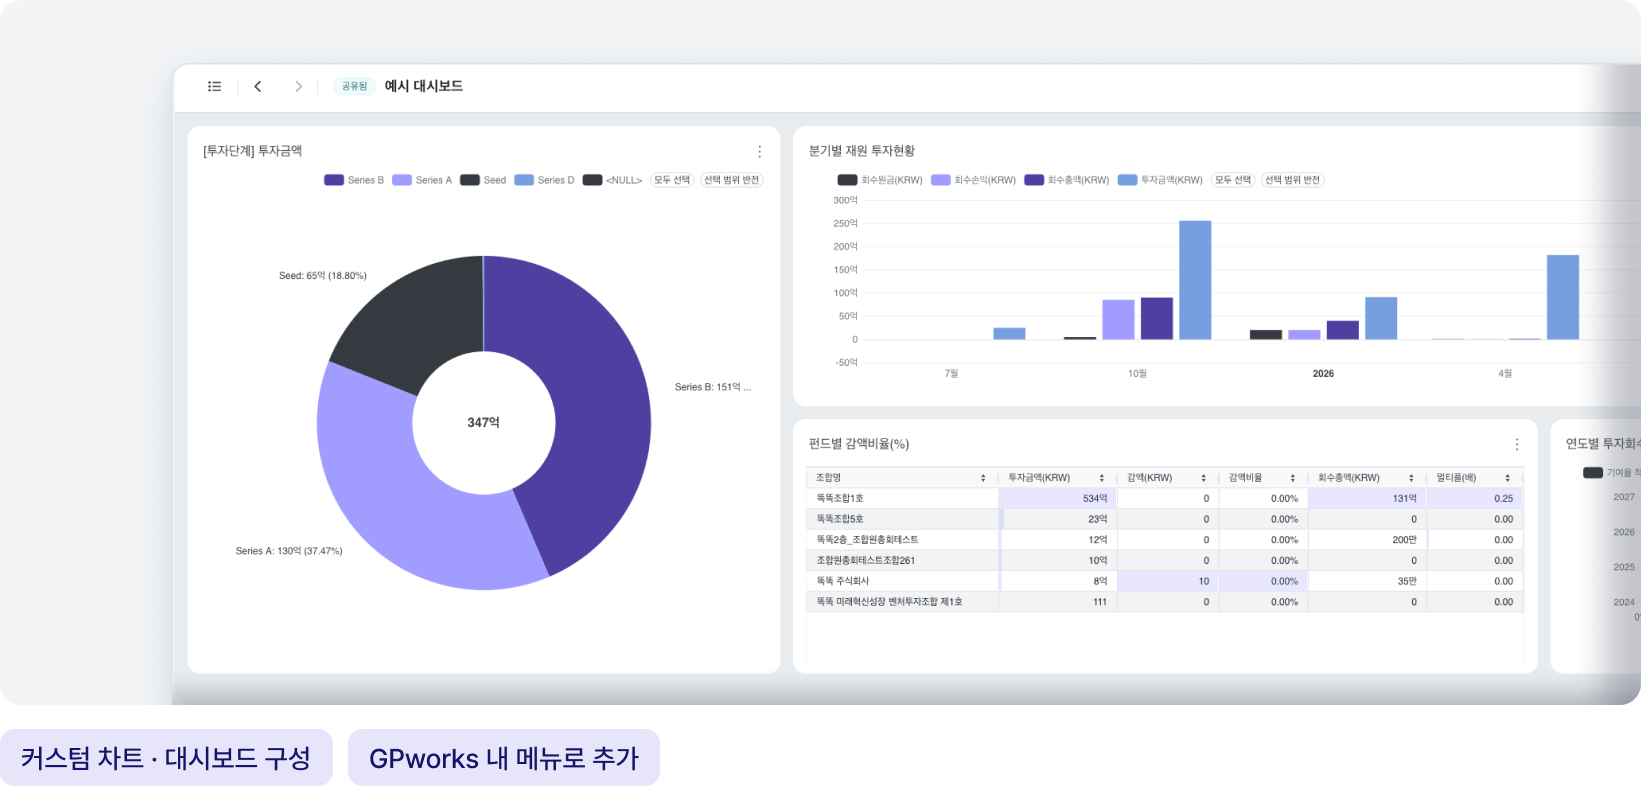Click 선택 범위 반전 in the pie chart legend

tap(731, 180)
